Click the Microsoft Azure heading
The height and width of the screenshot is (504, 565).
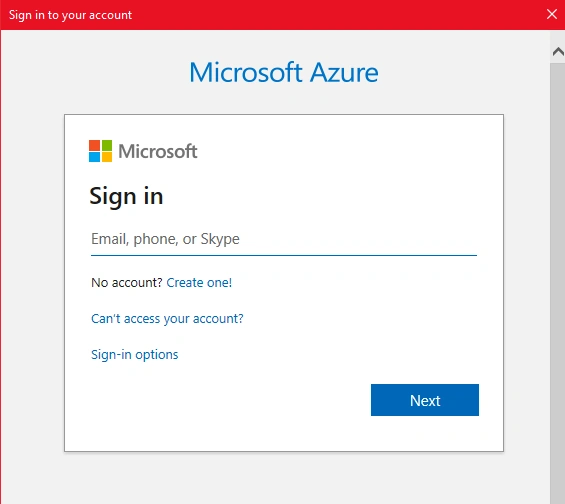284,72
